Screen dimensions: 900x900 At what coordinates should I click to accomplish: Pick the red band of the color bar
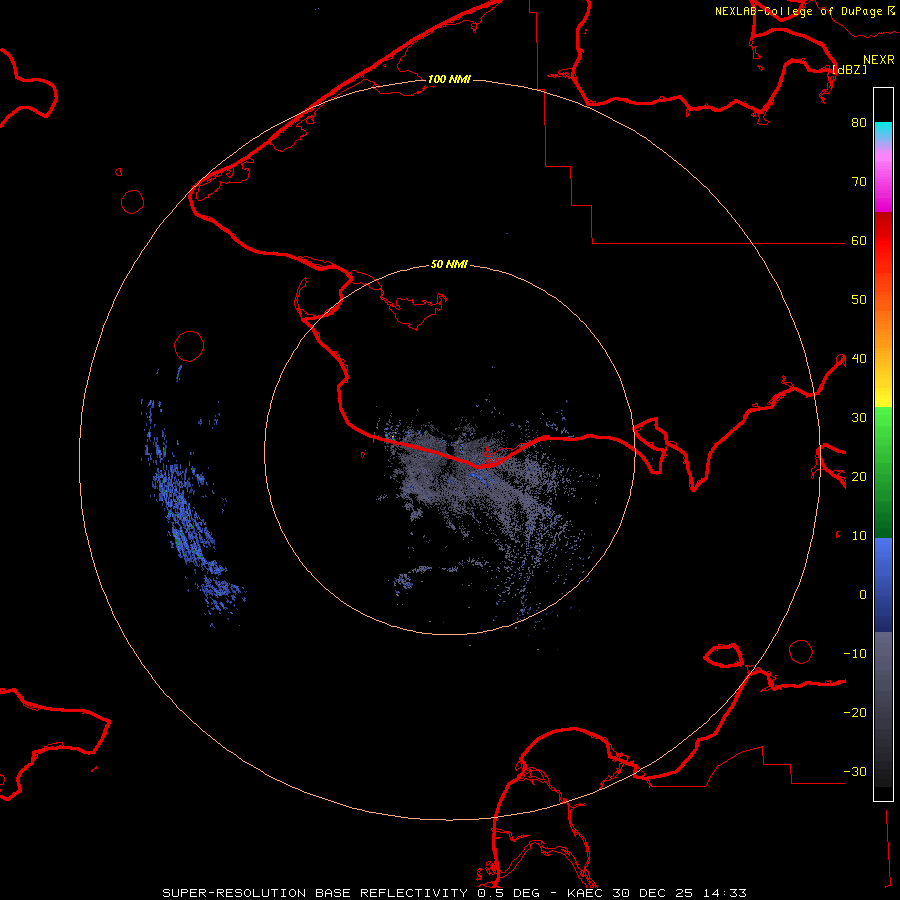[x=883, y=241]
